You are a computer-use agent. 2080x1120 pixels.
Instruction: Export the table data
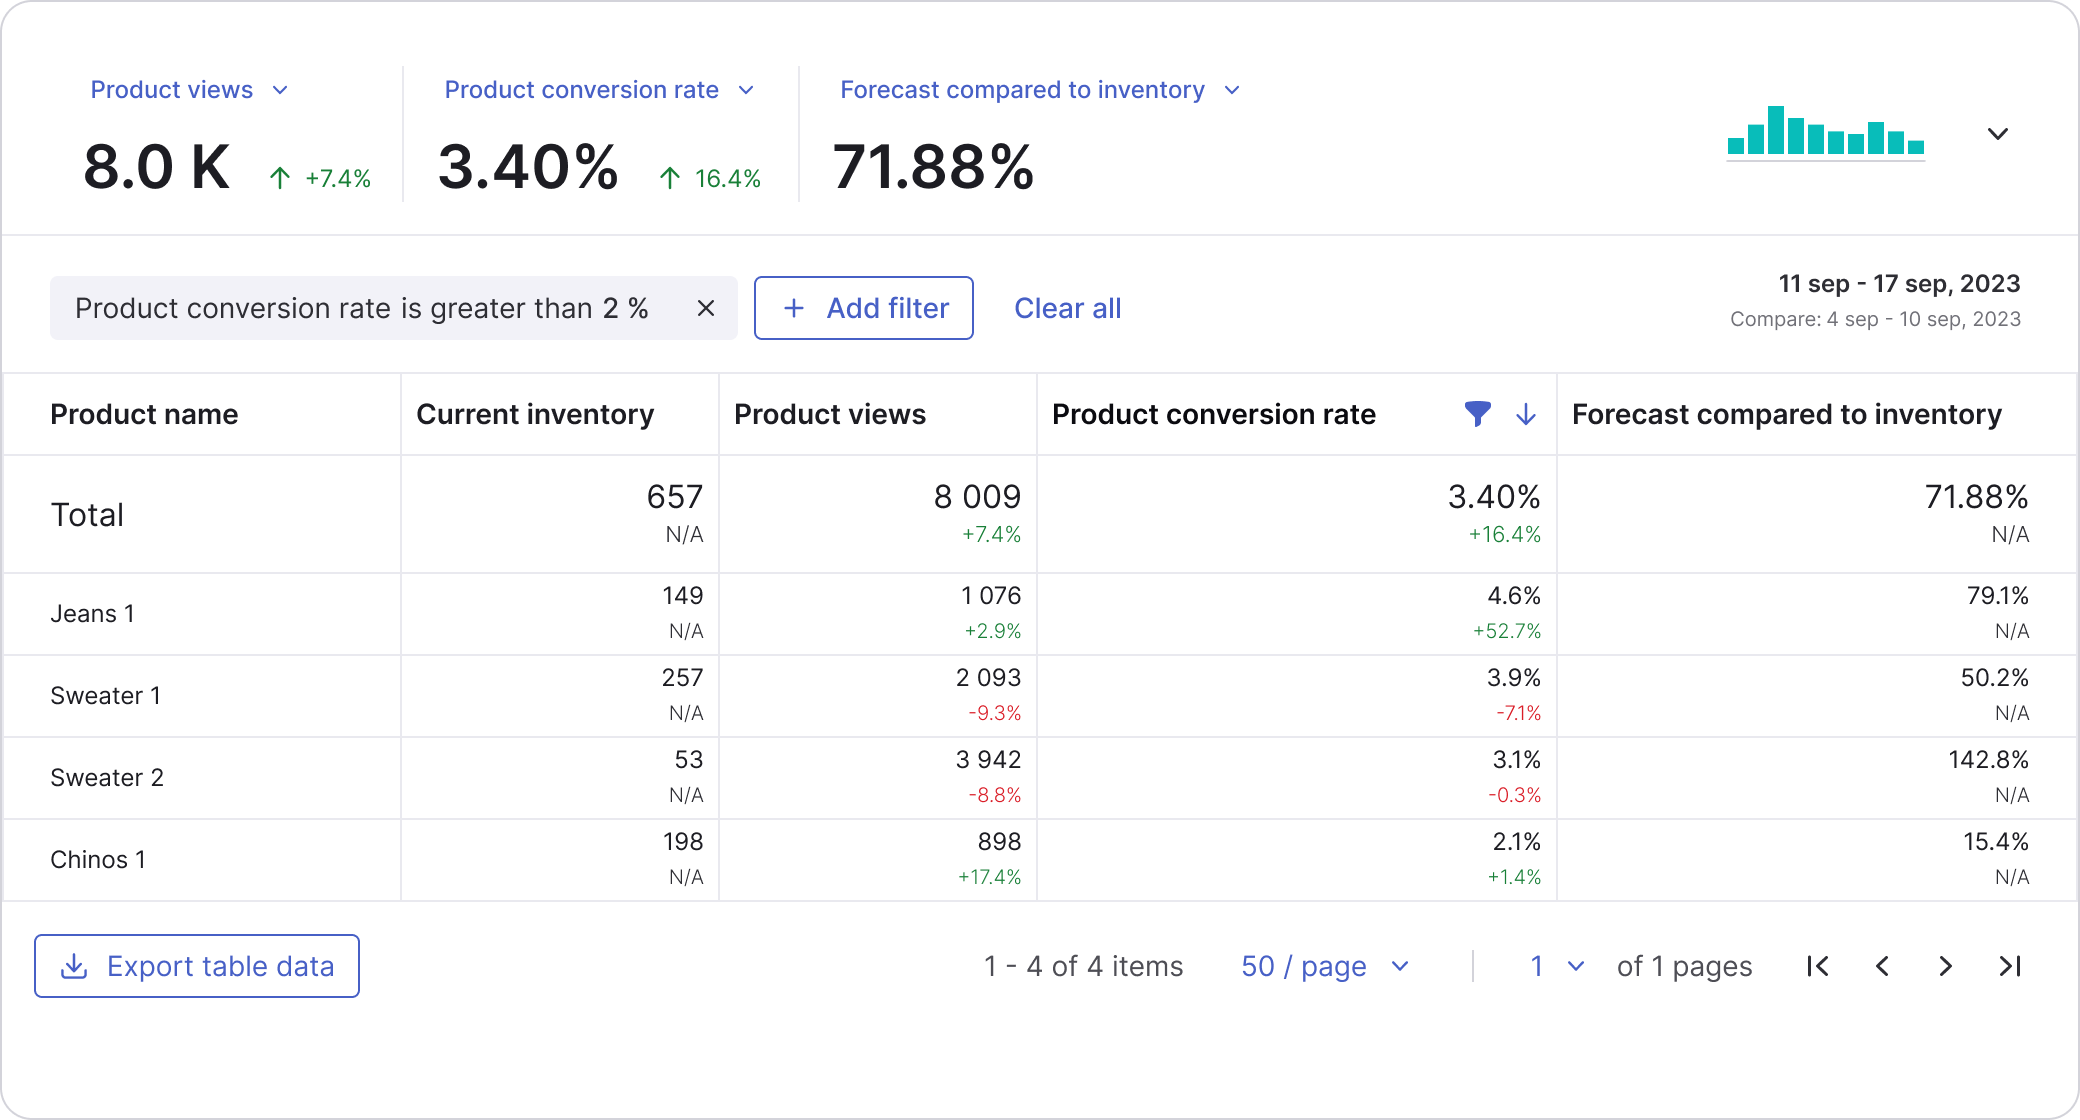pyautogui.click(x=196, y=966)
